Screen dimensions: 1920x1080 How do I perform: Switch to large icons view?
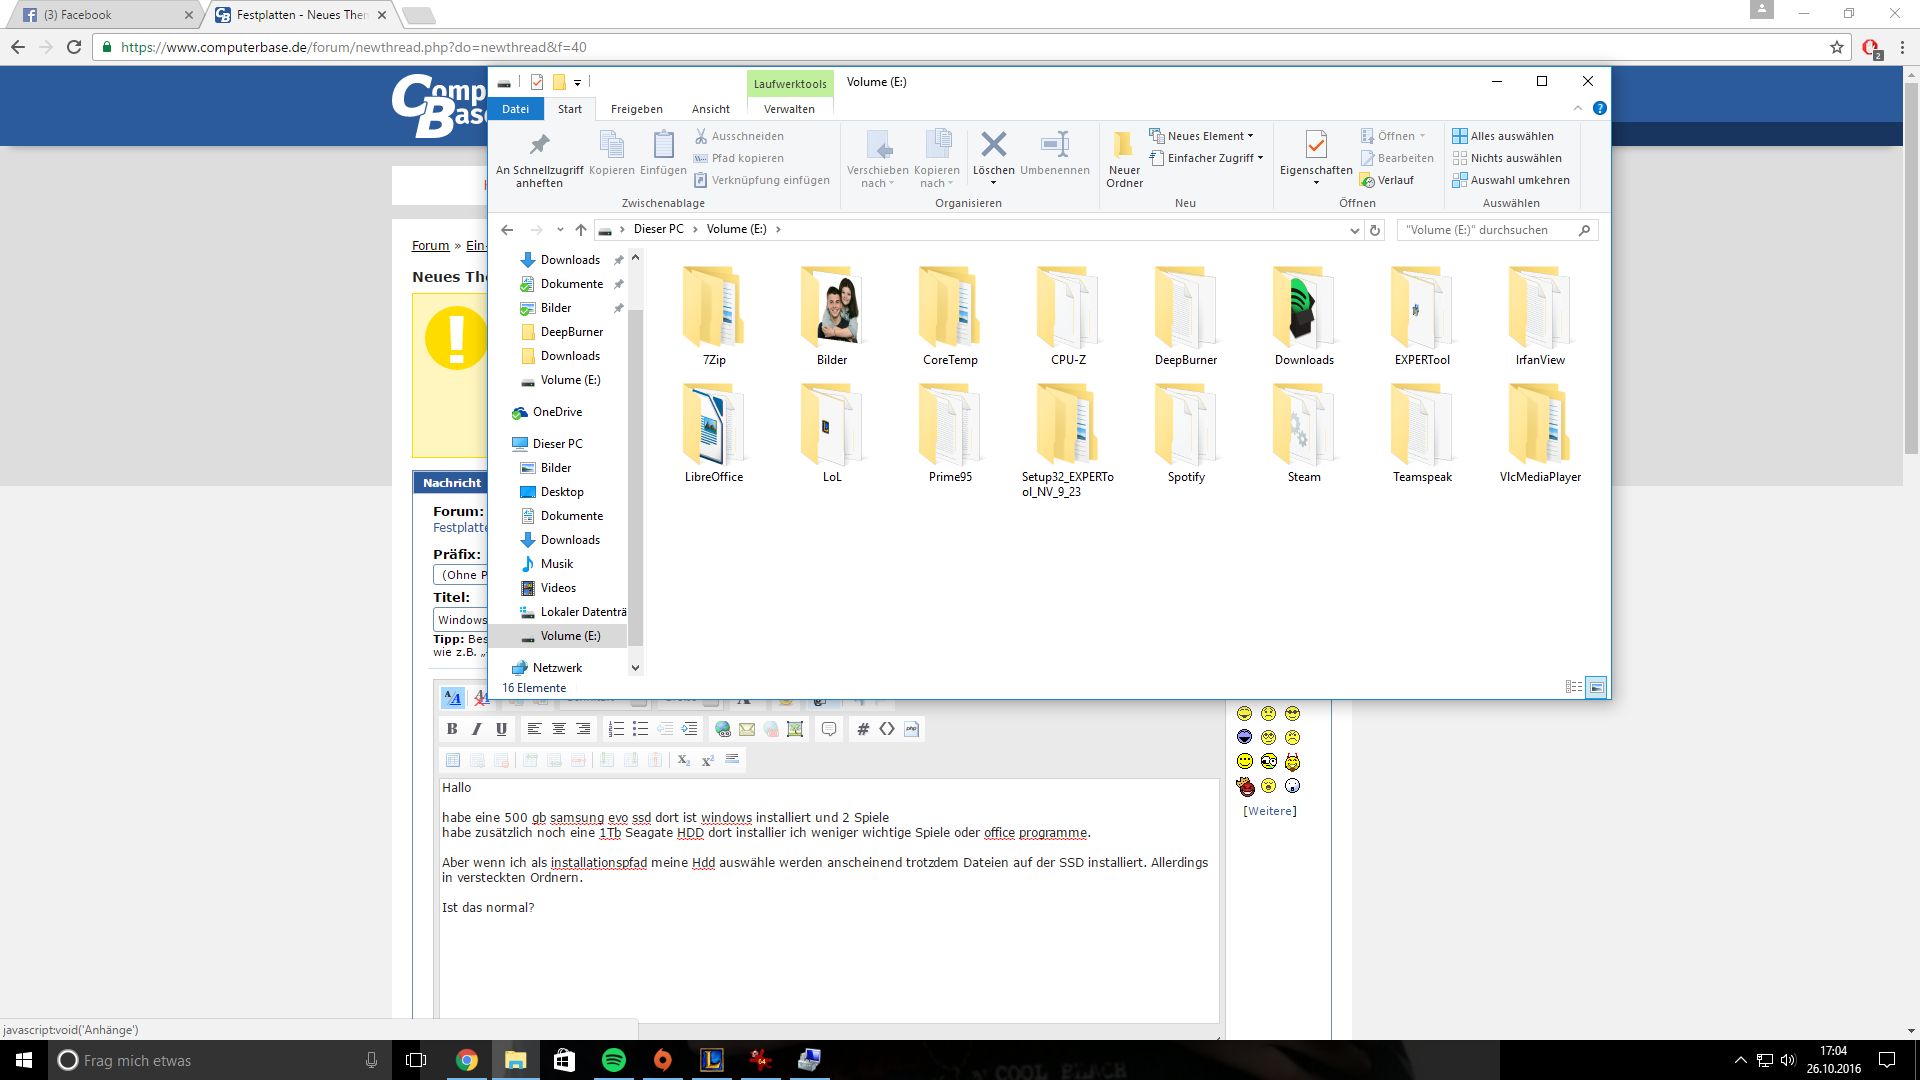(1596, 687)
